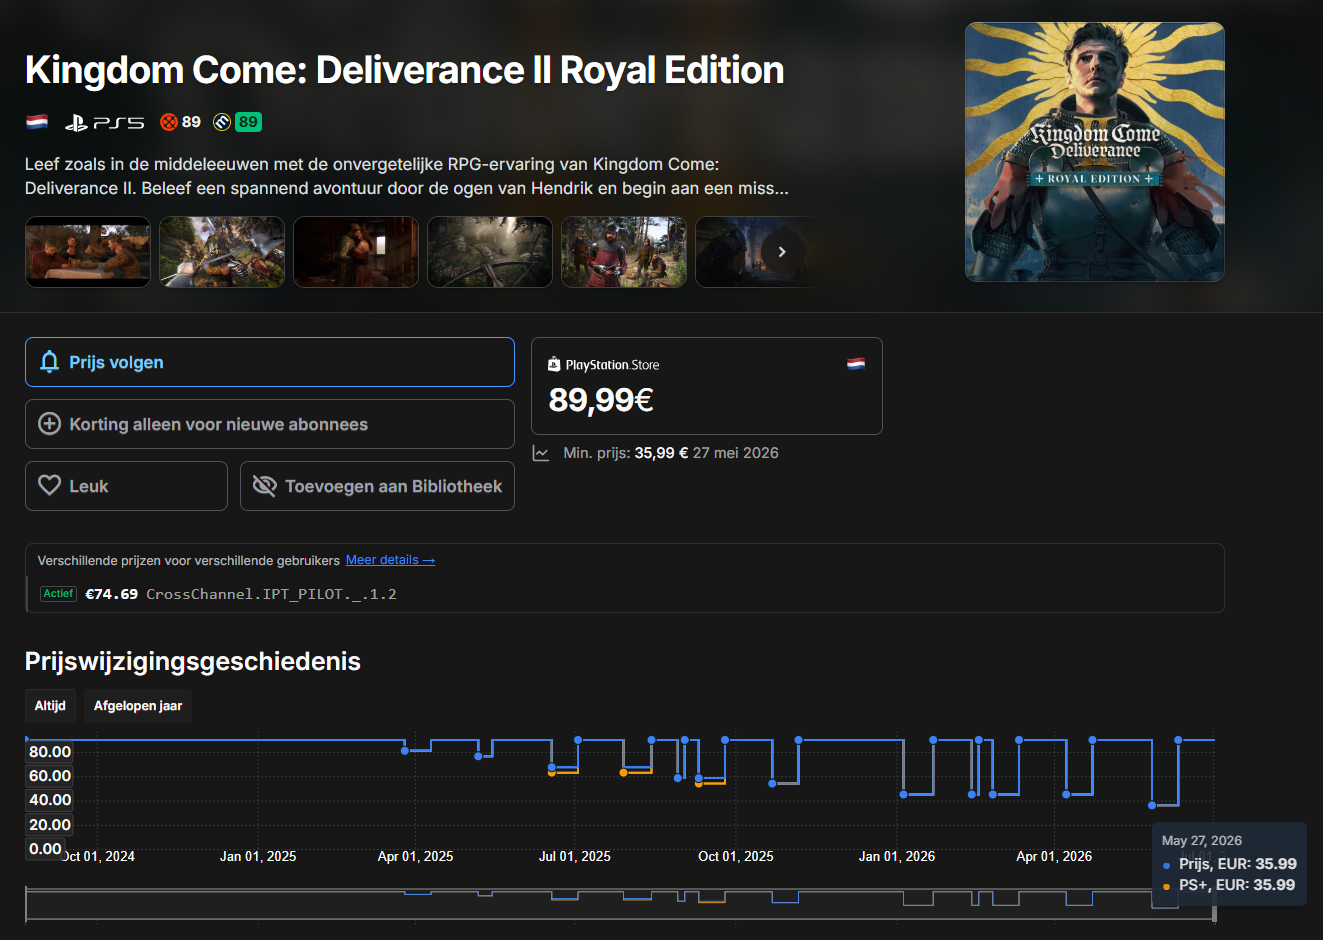
Task: Click the heart icon next to Leuk
Action: (x=49, y=486)
